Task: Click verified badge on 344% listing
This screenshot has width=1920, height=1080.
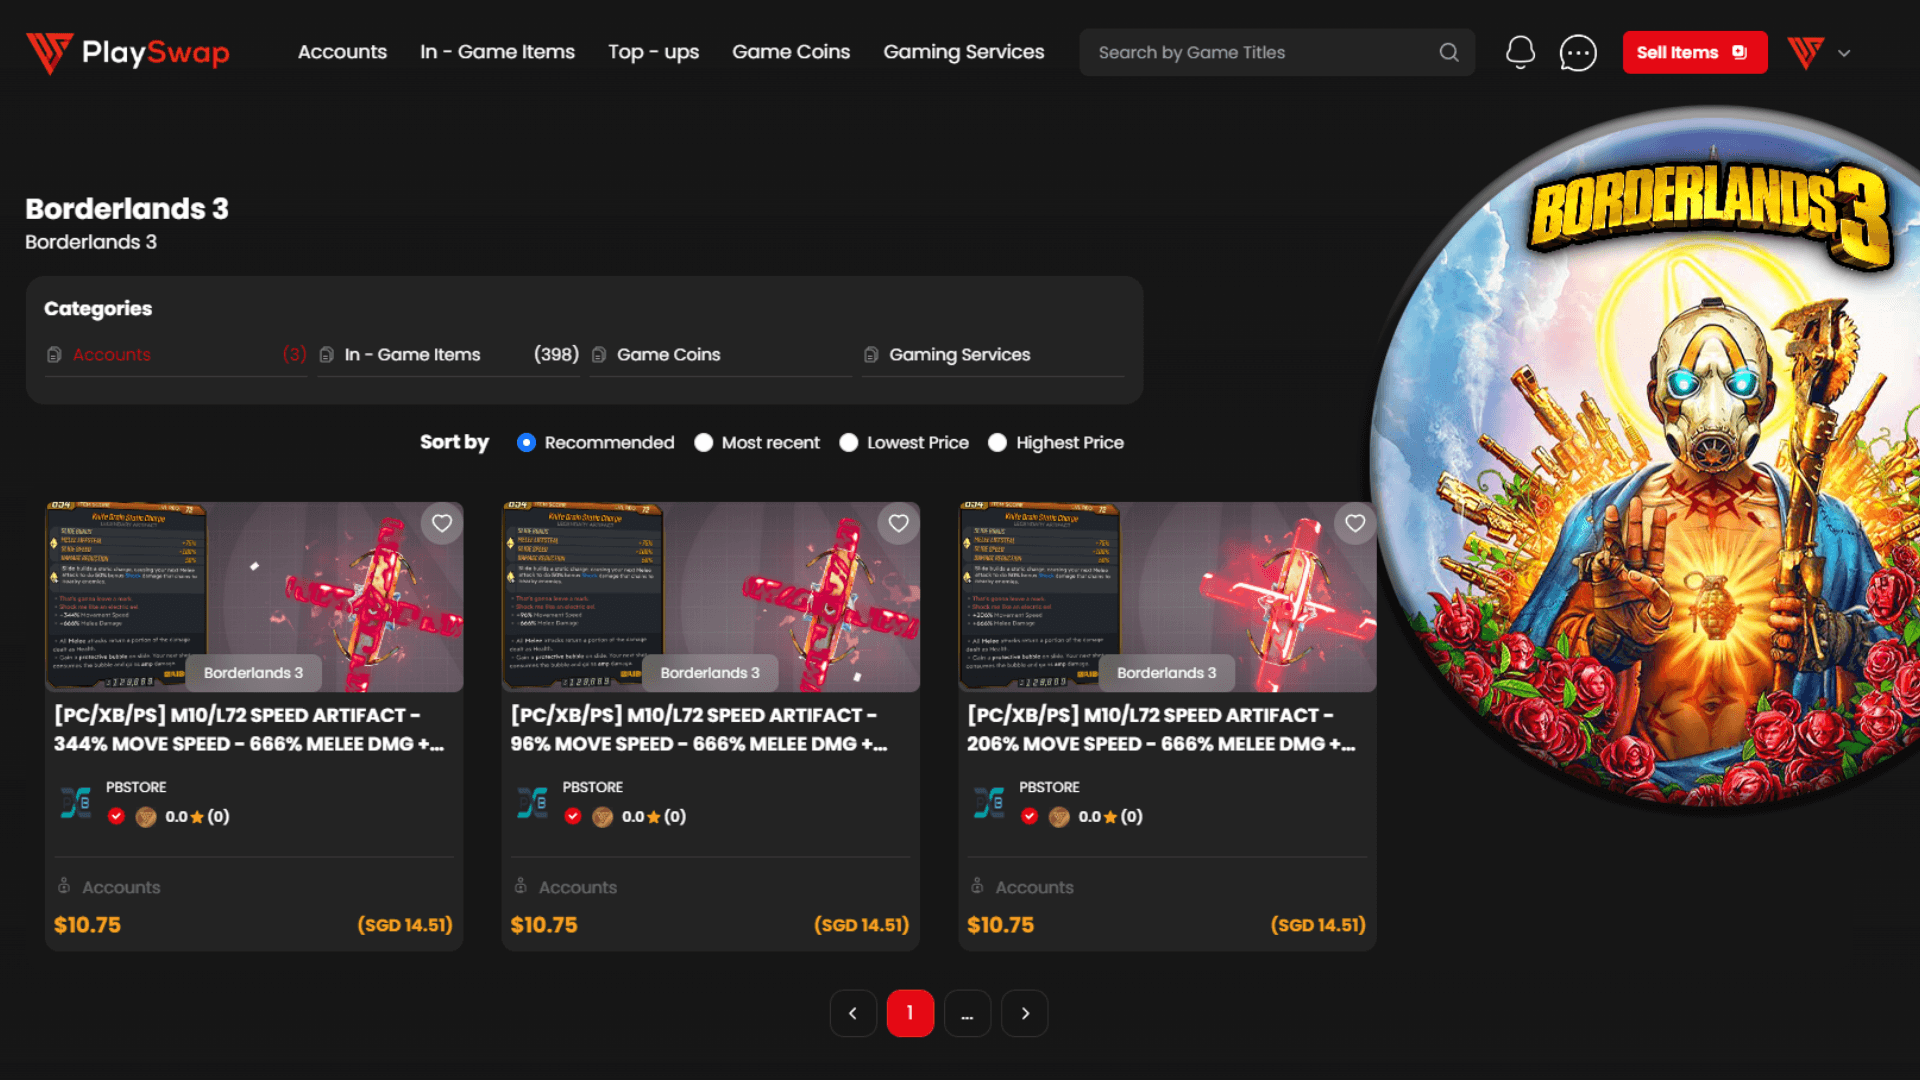Action: click(x=116, y=816)
